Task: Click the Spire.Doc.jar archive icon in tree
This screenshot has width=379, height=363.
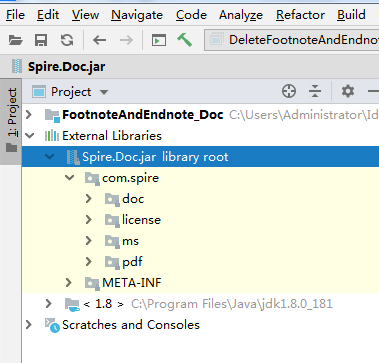Action: click(73, 157)
